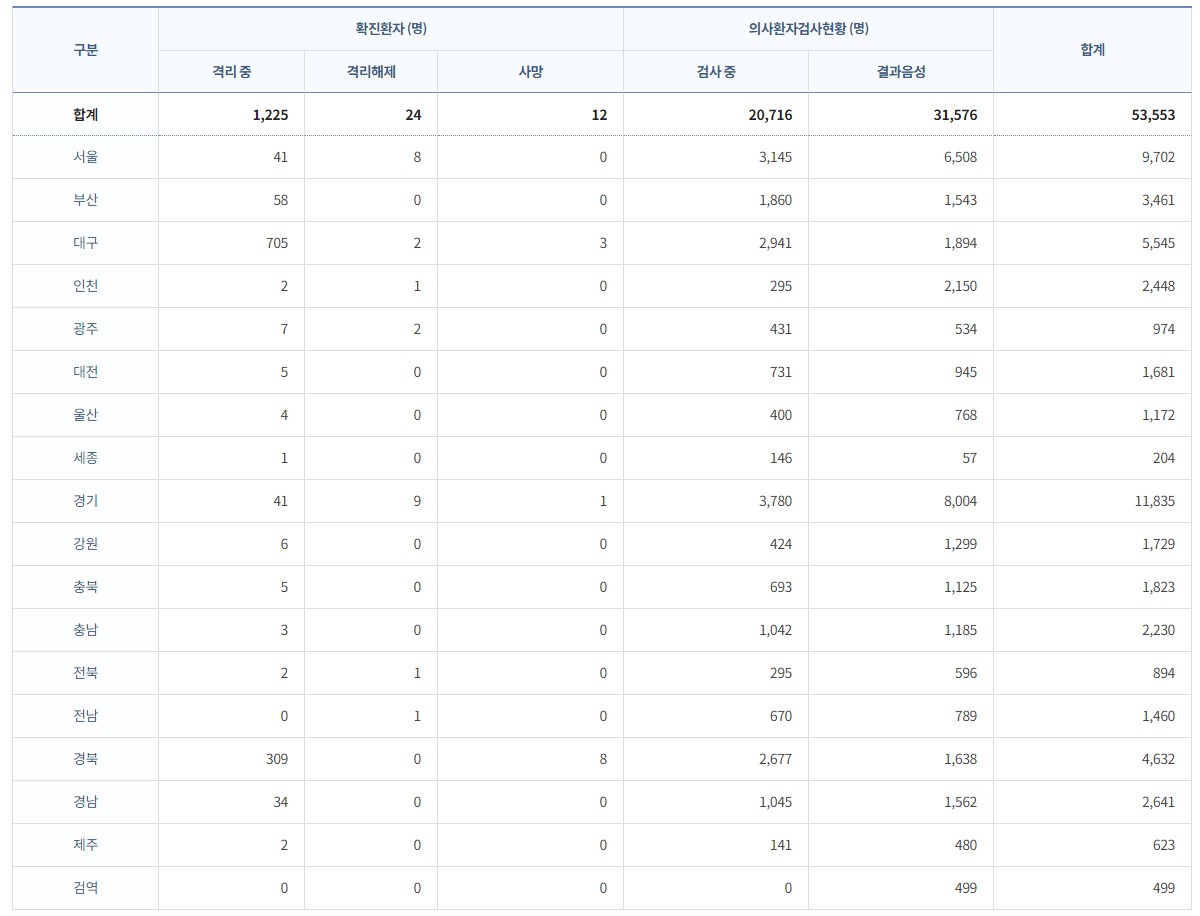Select the 의사환자검사현황 (명) group header
Screen dimensions: 1200x916
point(808,29)
